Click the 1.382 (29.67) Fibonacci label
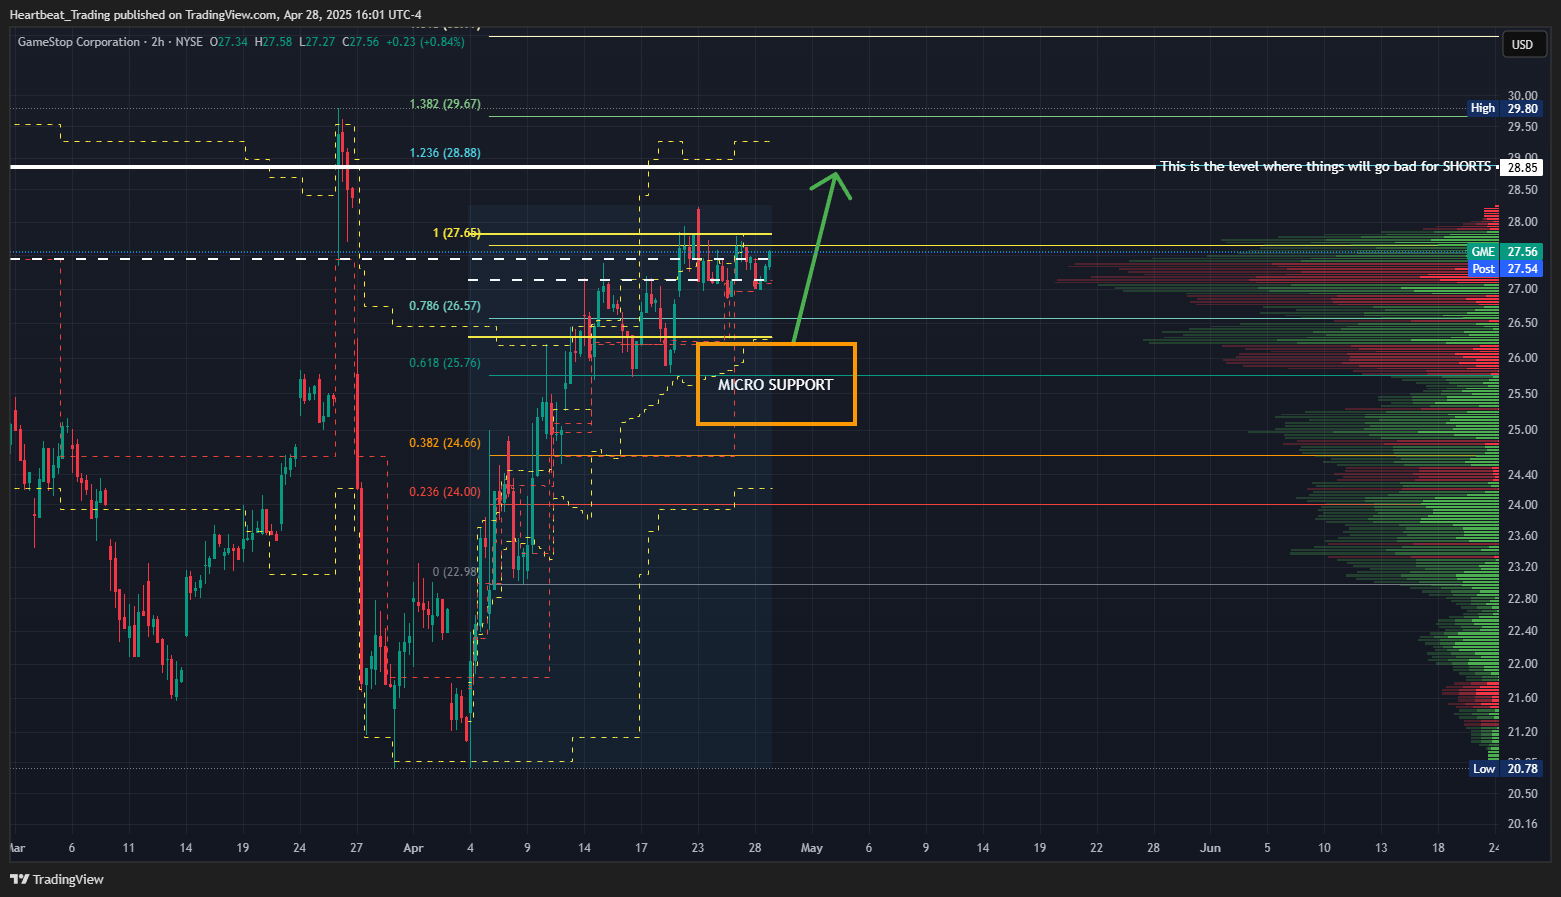Image resolution: width=1561 pixels, height=897 pixels. 445,104
